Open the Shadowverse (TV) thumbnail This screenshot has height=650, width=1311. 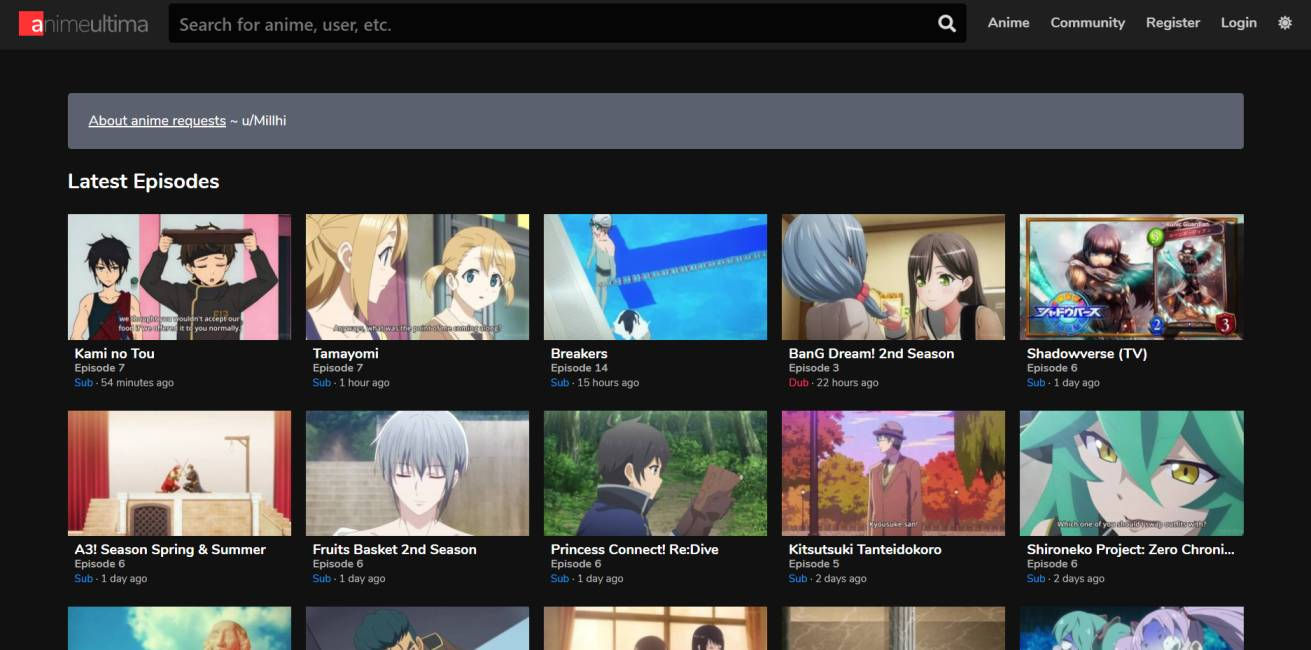click(x=1132, y=277)
